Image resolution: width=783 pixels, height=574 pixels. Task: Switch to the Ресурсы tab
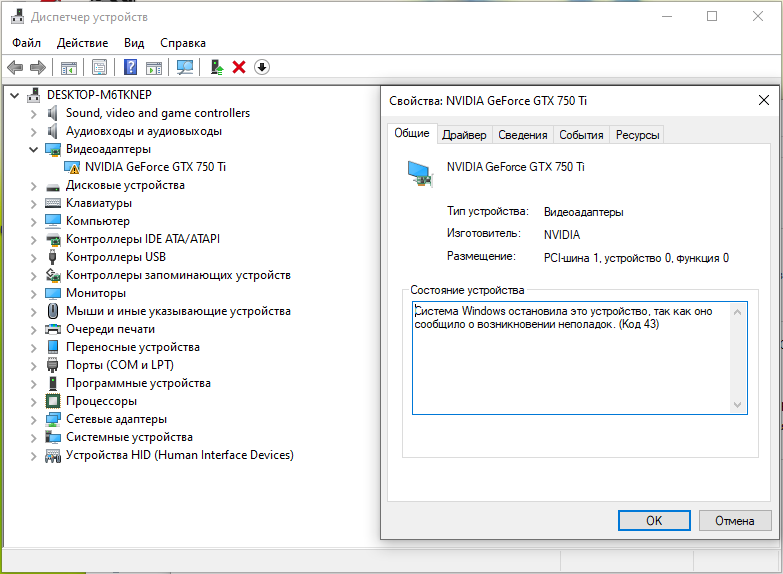(x=638, y=135)
